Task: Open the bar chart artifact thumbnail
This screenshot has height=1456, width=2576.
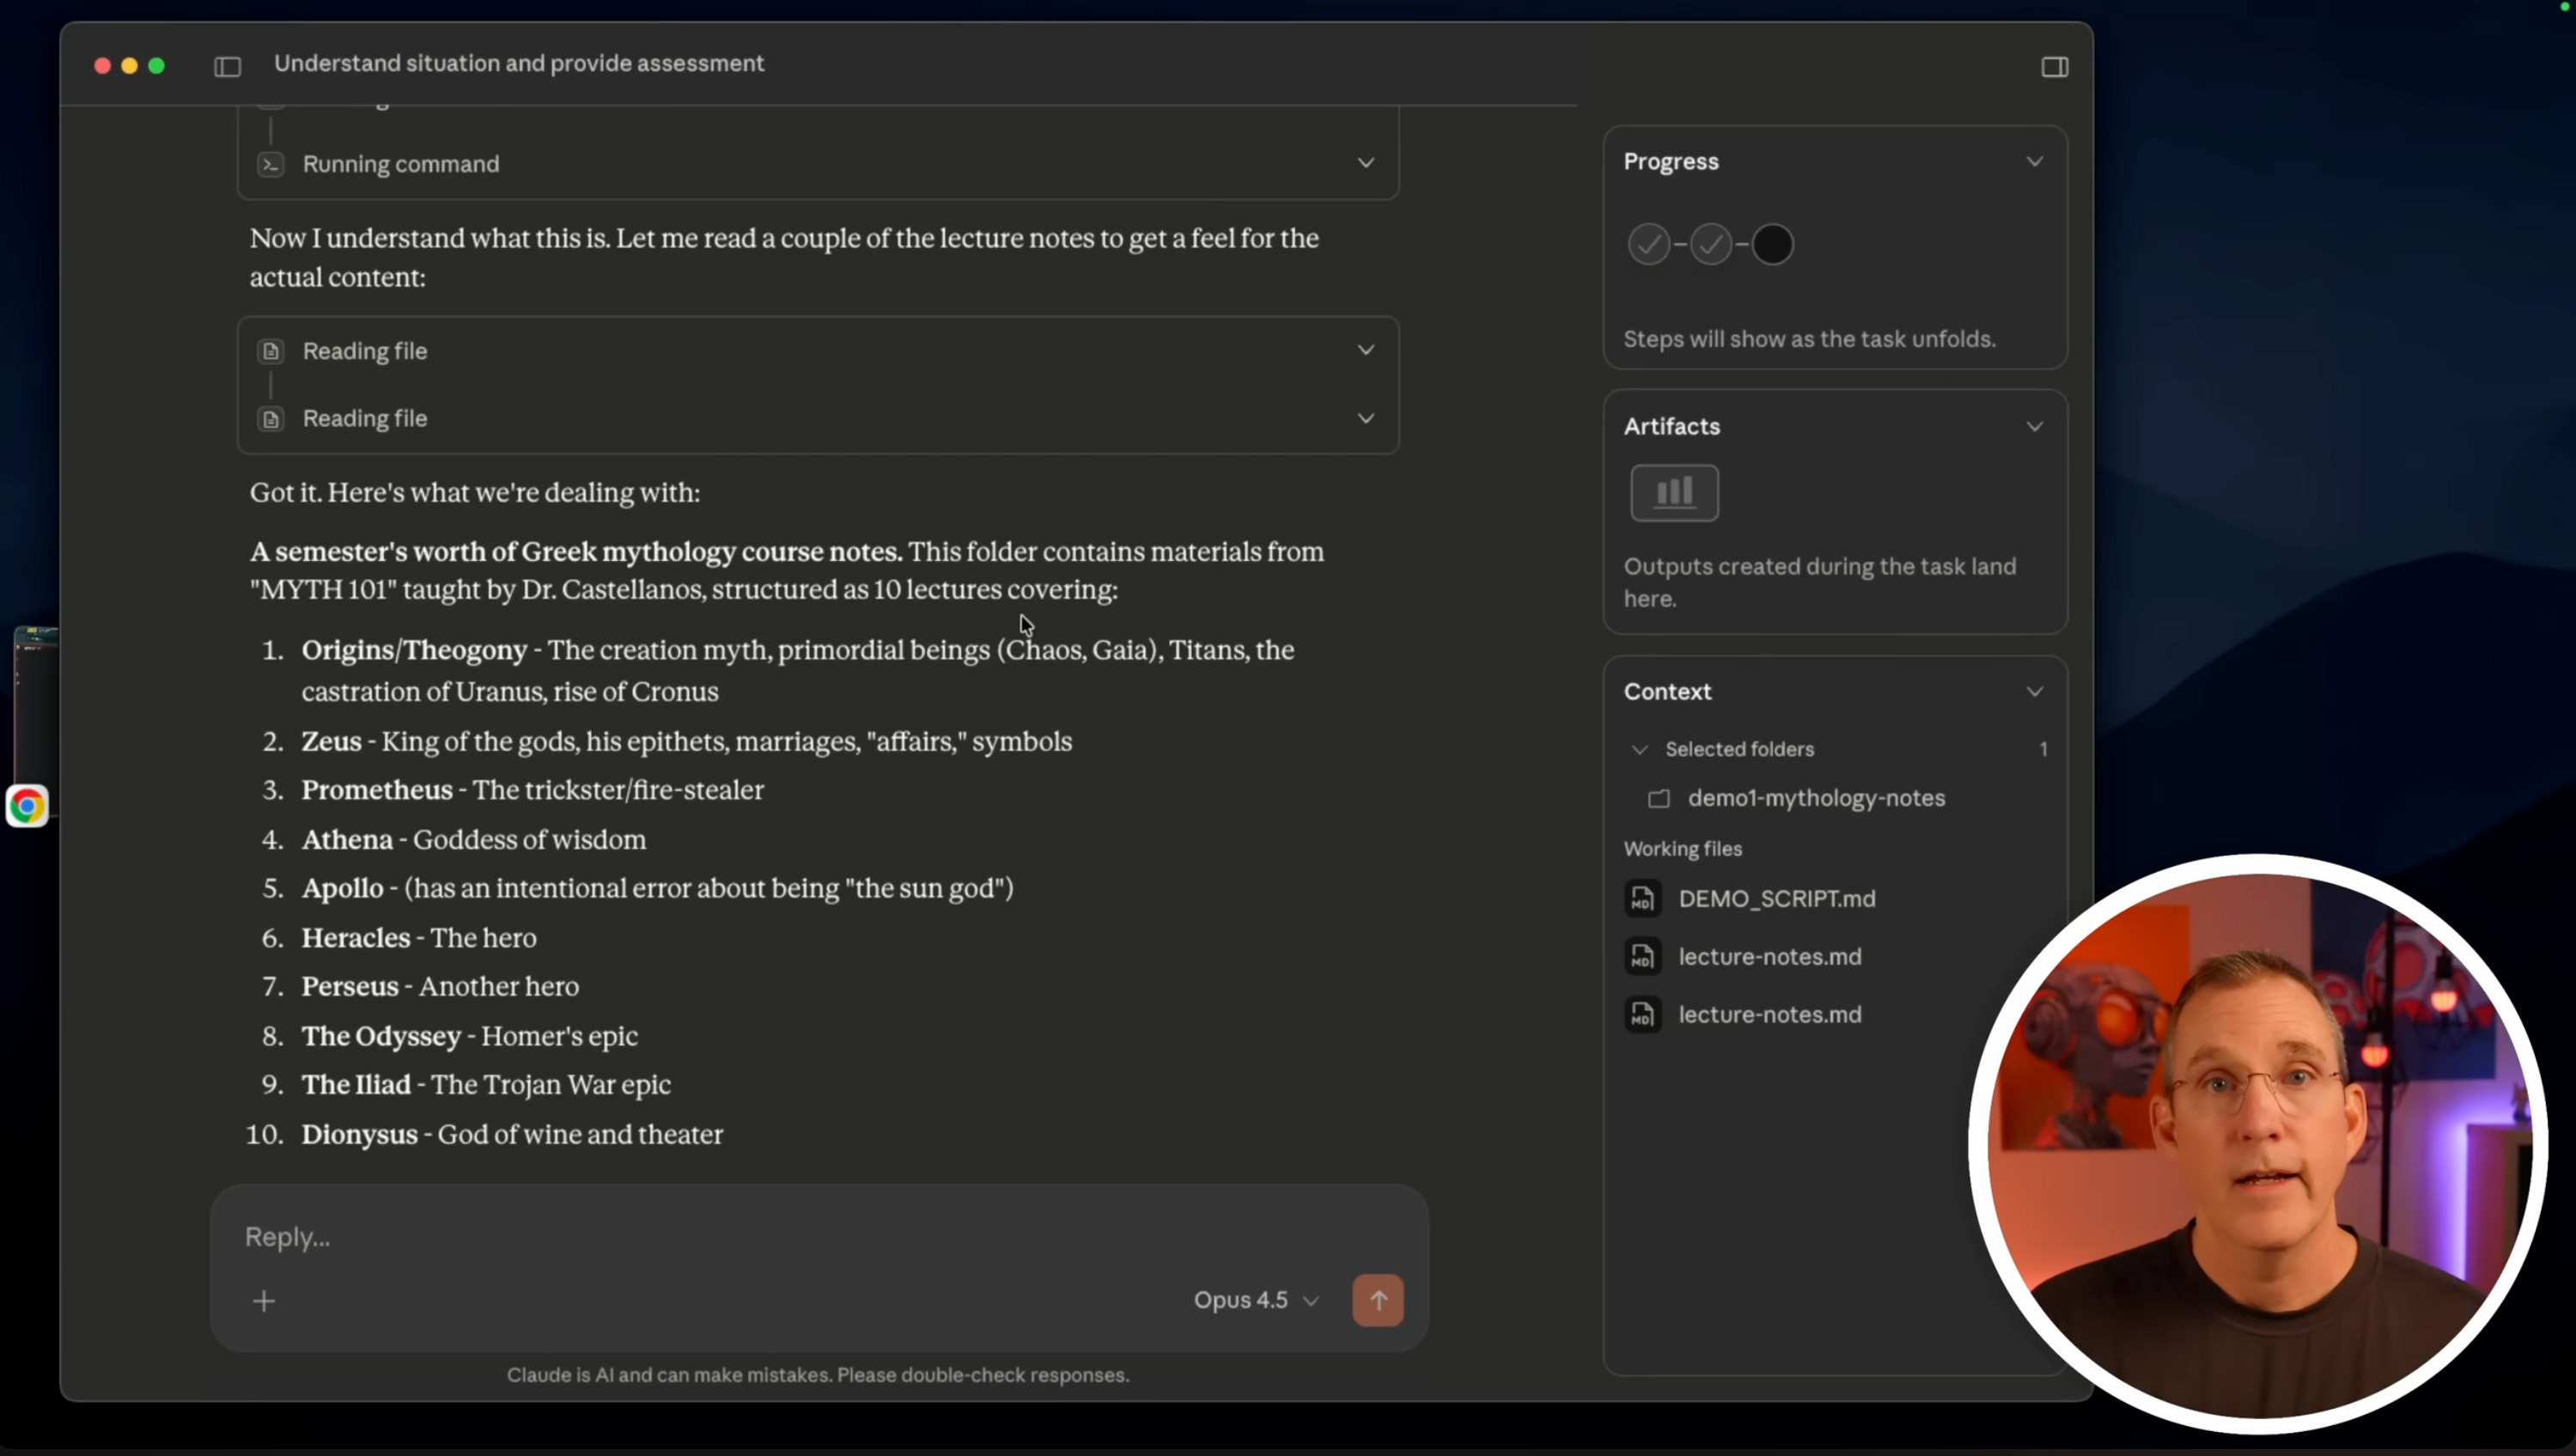Action: click(x=1674, y=492)
